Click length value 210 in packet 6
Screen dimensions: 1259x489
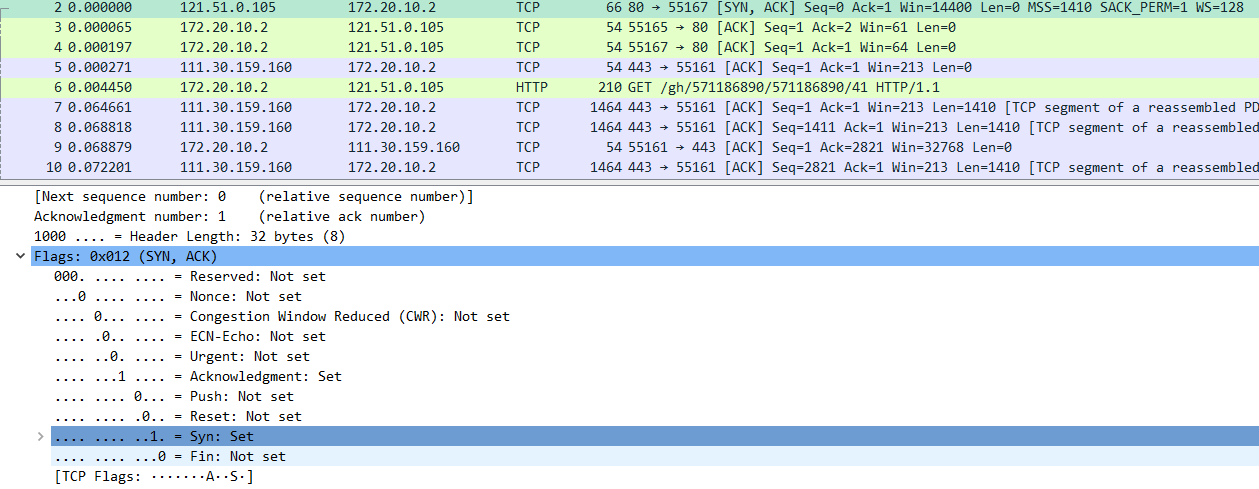coord(610,87)
